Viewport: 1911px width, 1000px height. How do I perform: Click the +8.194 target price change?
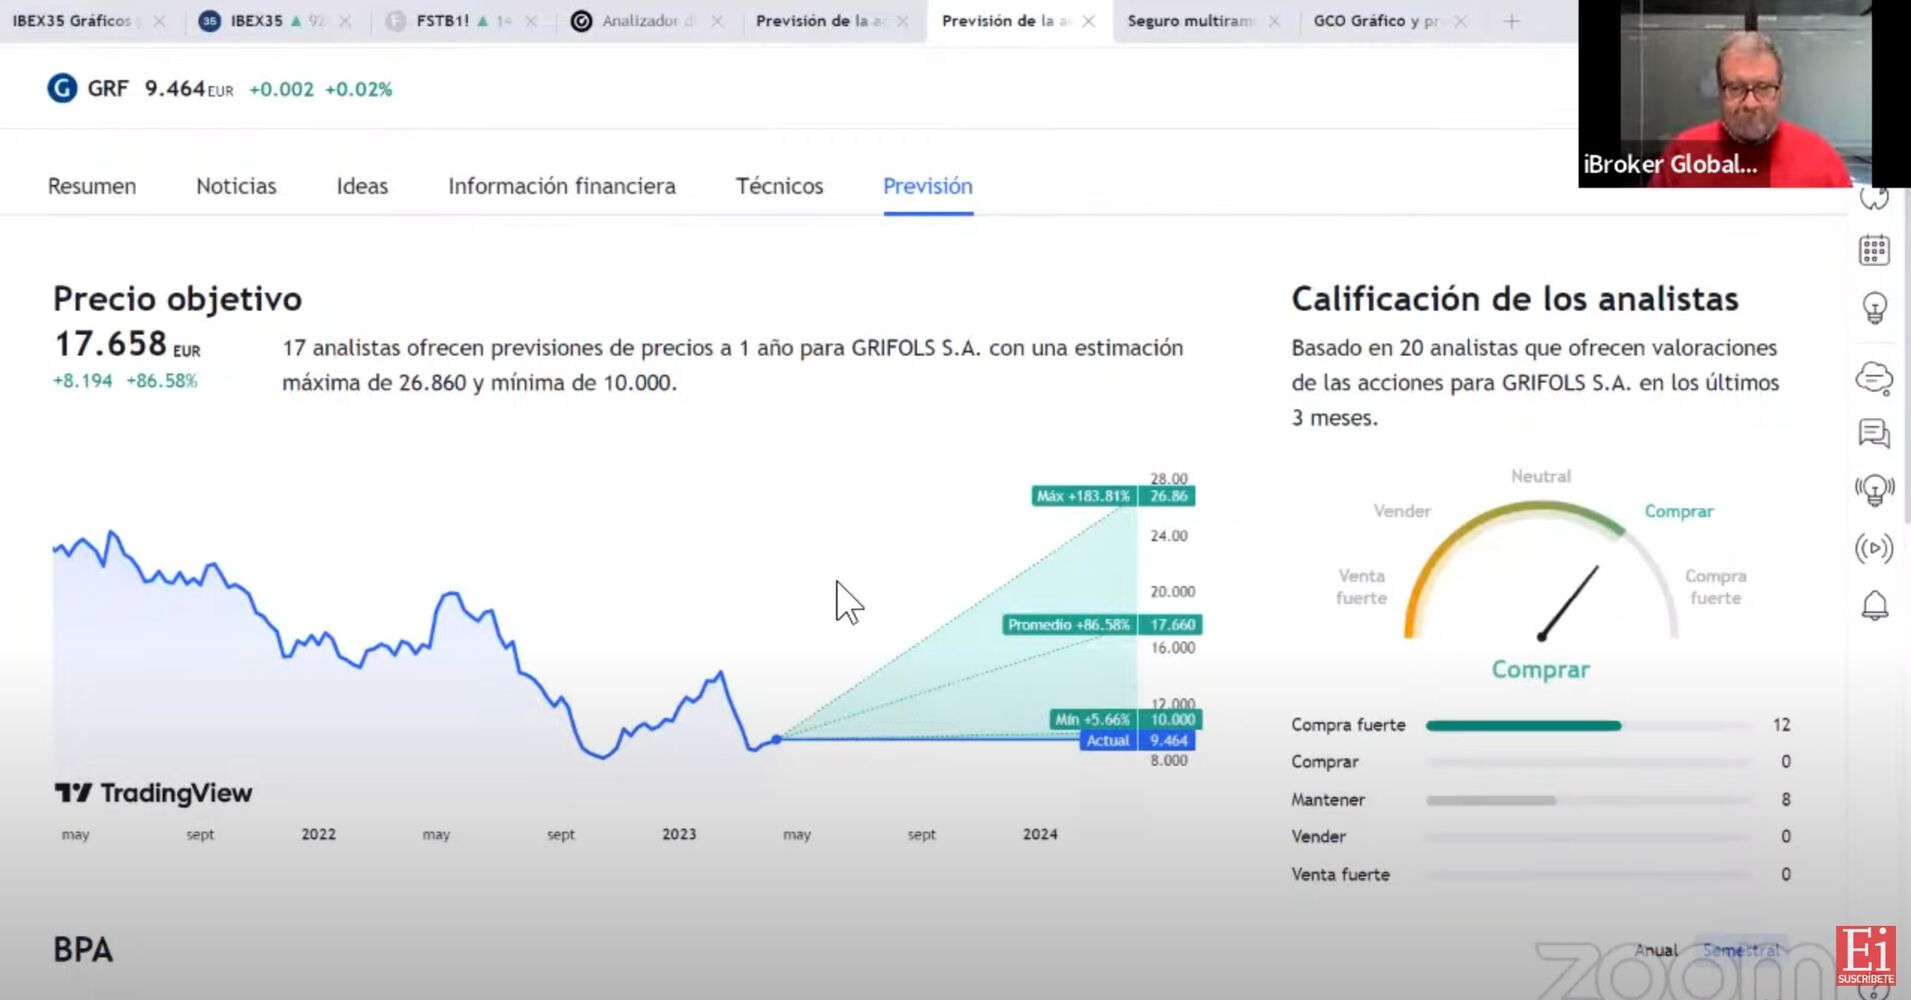point(83,381)
